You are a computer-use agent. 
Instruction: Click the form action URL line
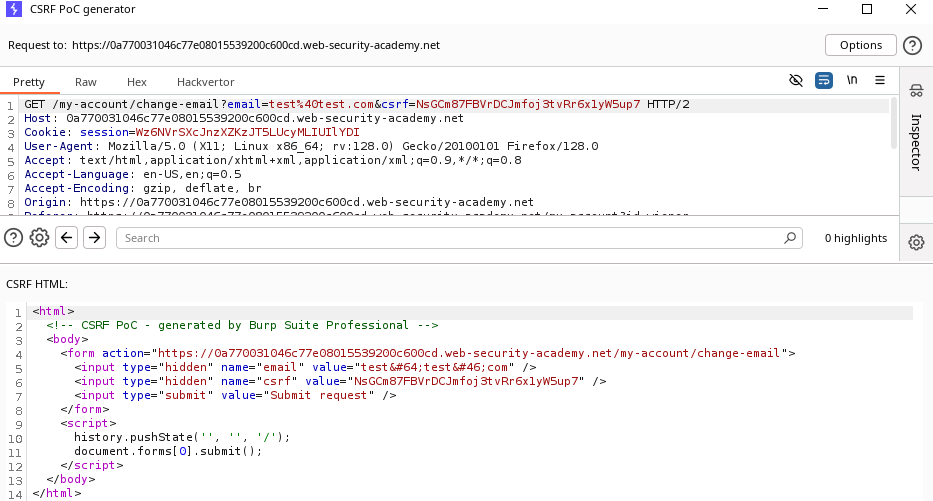428,353
